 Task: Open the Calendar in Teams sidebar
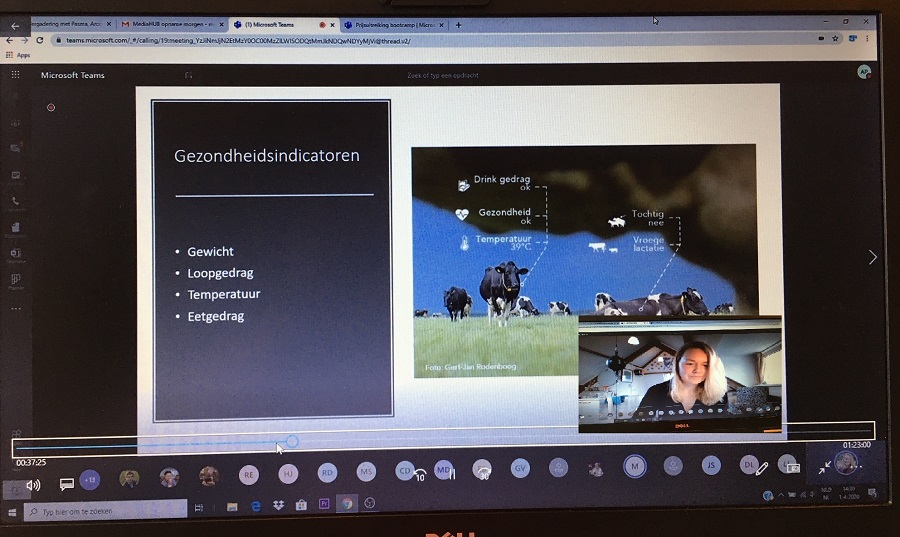click(15, 176)
